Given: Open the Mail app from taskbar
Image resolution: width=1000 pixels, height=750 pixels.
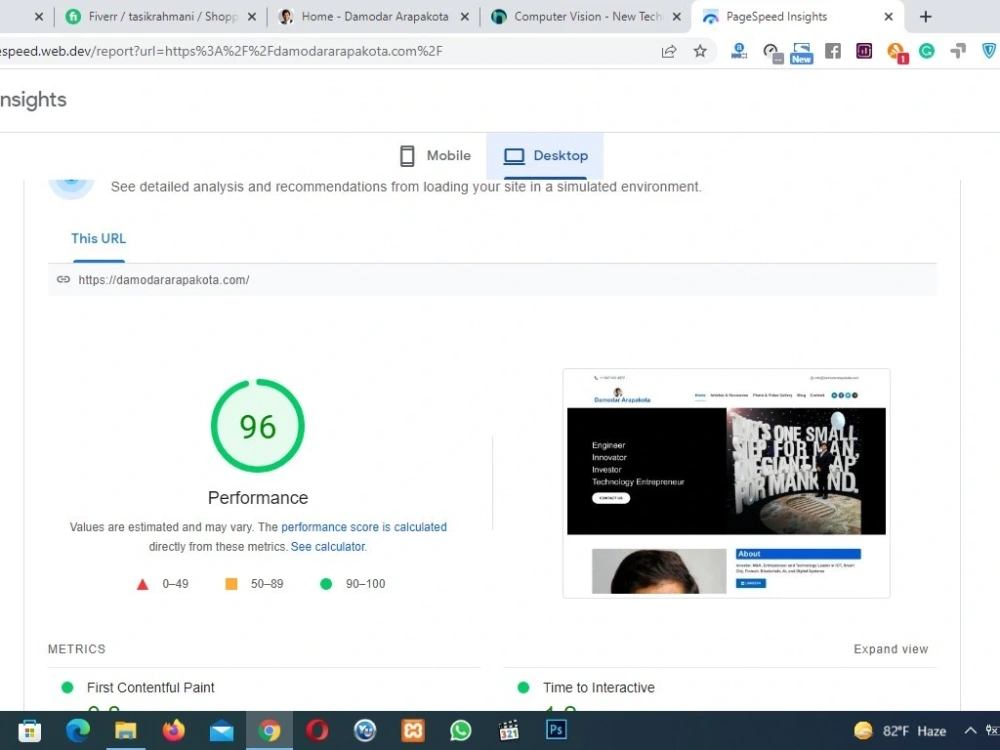Looking at the screenshot, I should [221, 731].
